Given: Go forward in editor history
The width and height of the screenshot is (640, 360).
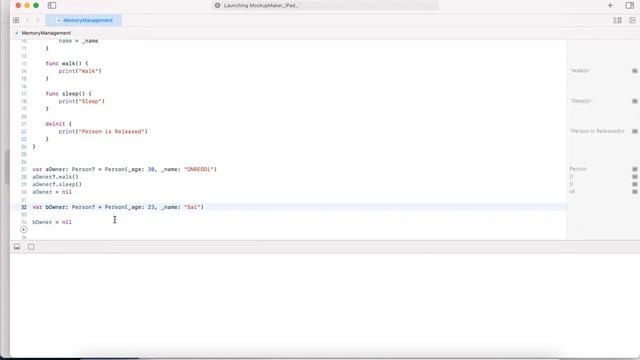Looking at the screenshot, I should click(x=37, y=20).
